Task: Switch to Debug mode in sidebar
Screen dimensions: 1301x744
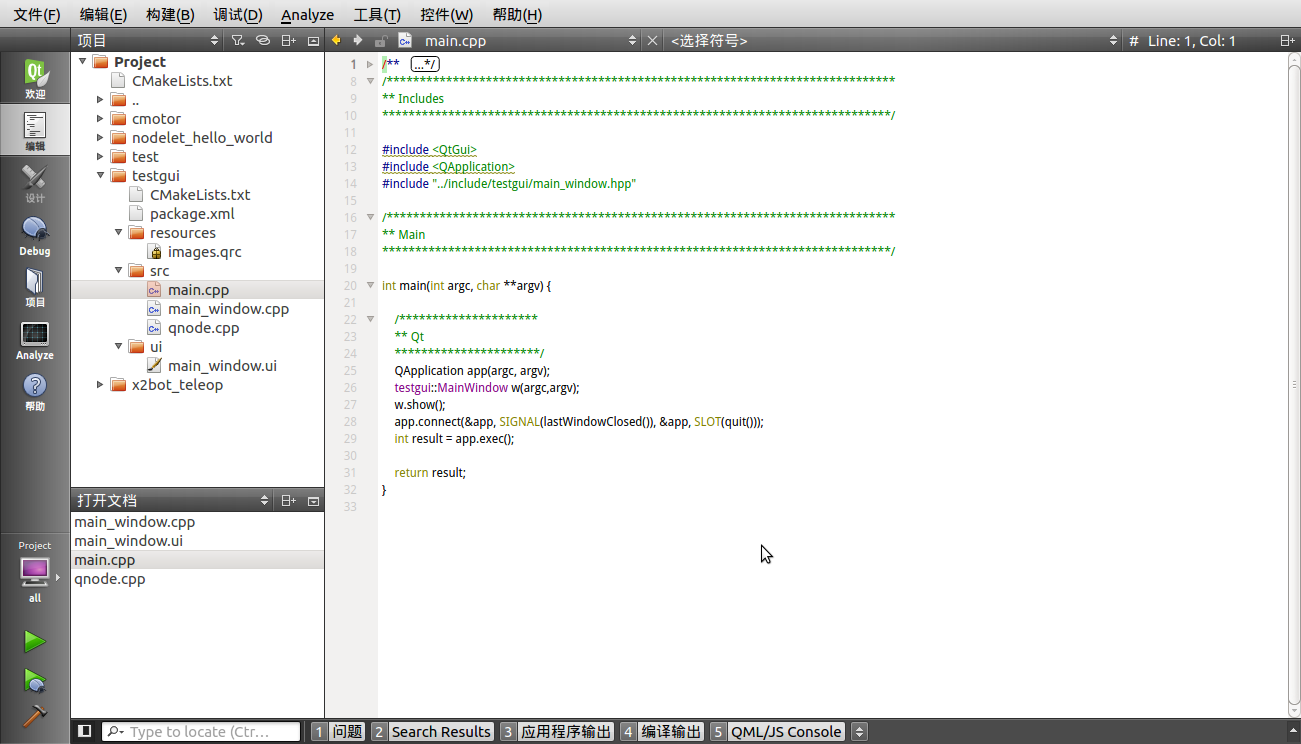Action: pyautogui.click(x=35, y=236)
